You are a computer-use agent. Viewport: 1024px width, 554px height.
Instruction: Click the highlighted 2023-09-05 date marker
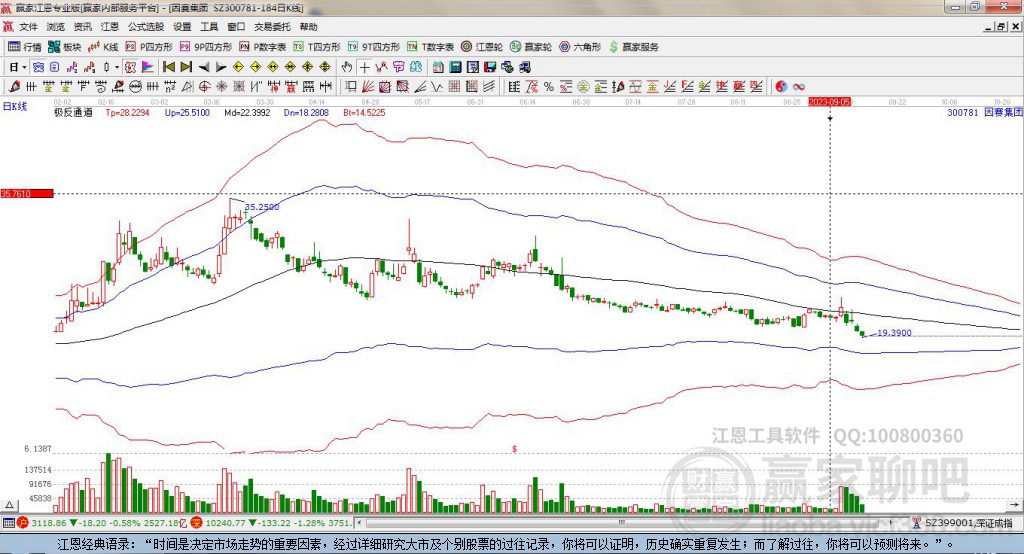click(830, 103)
